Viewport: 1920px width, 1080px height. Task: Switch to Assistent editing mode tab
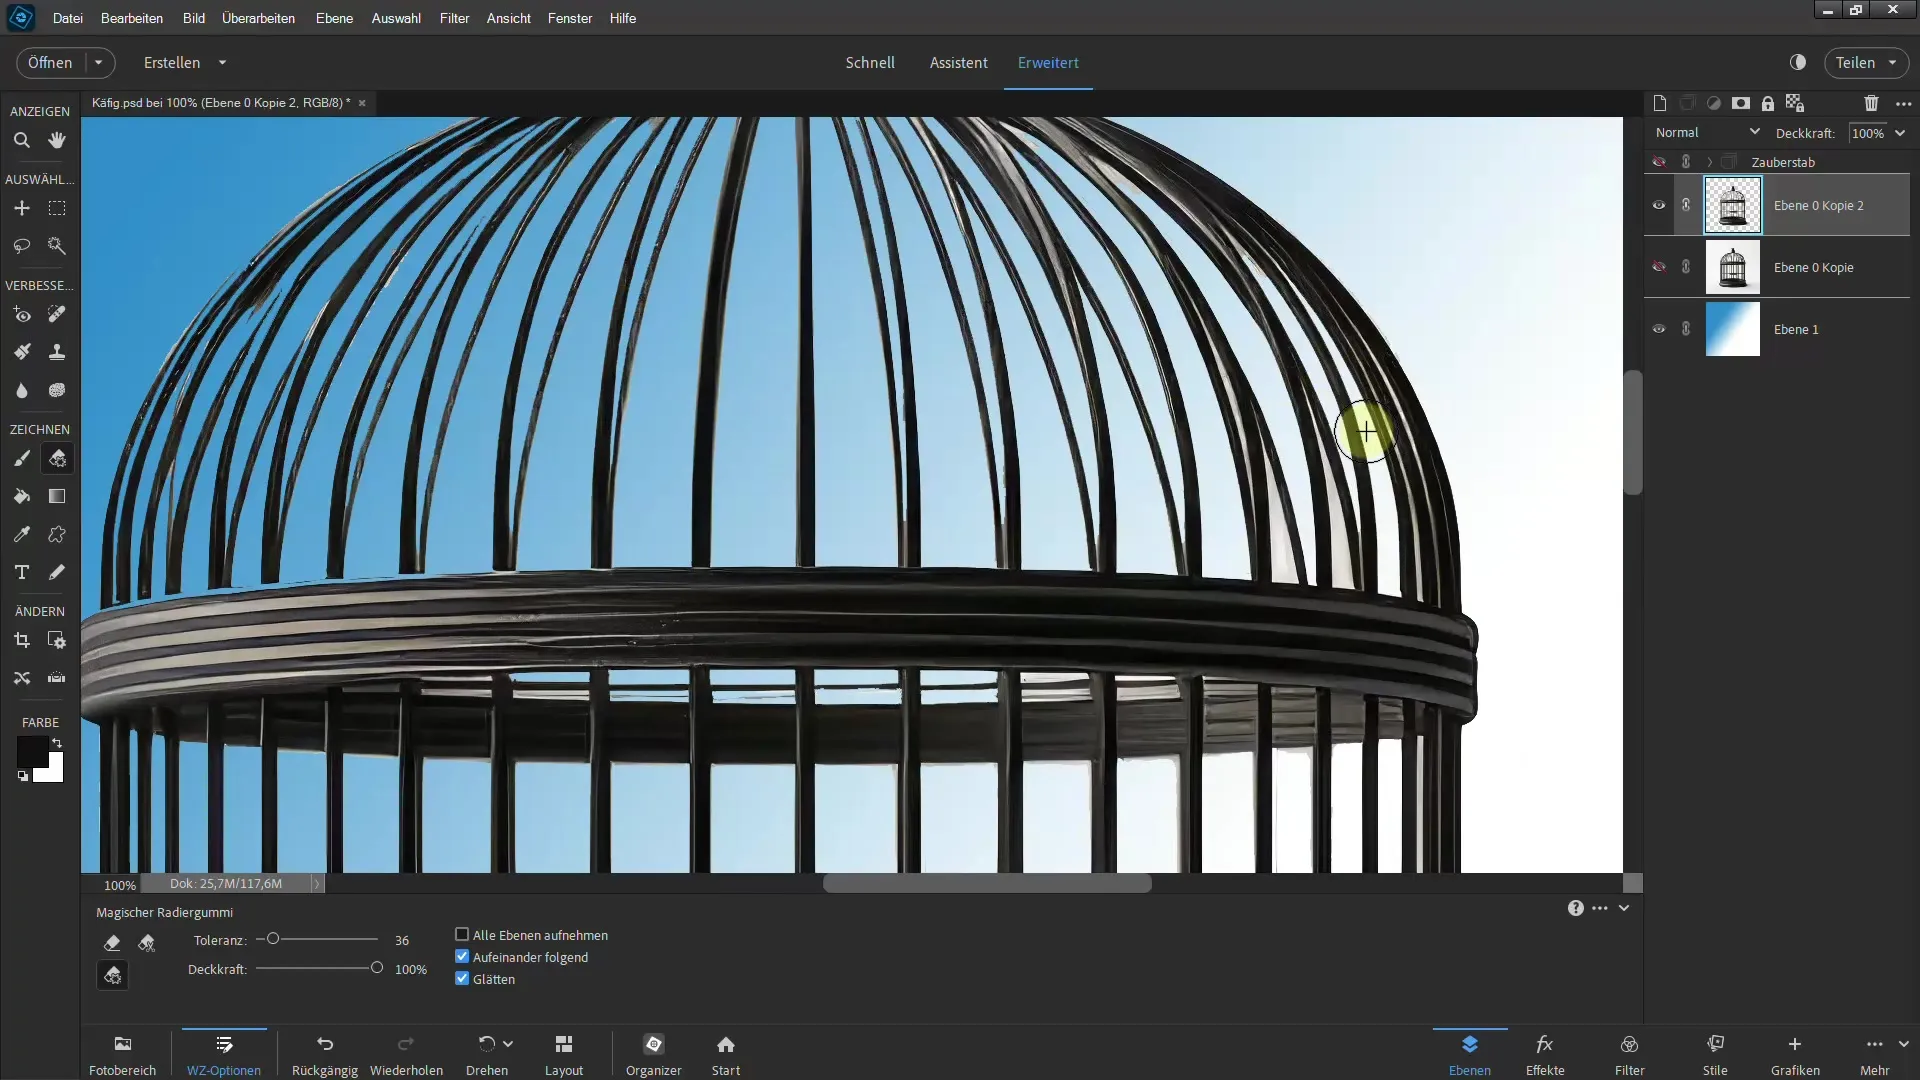click(x=959, y=62)
